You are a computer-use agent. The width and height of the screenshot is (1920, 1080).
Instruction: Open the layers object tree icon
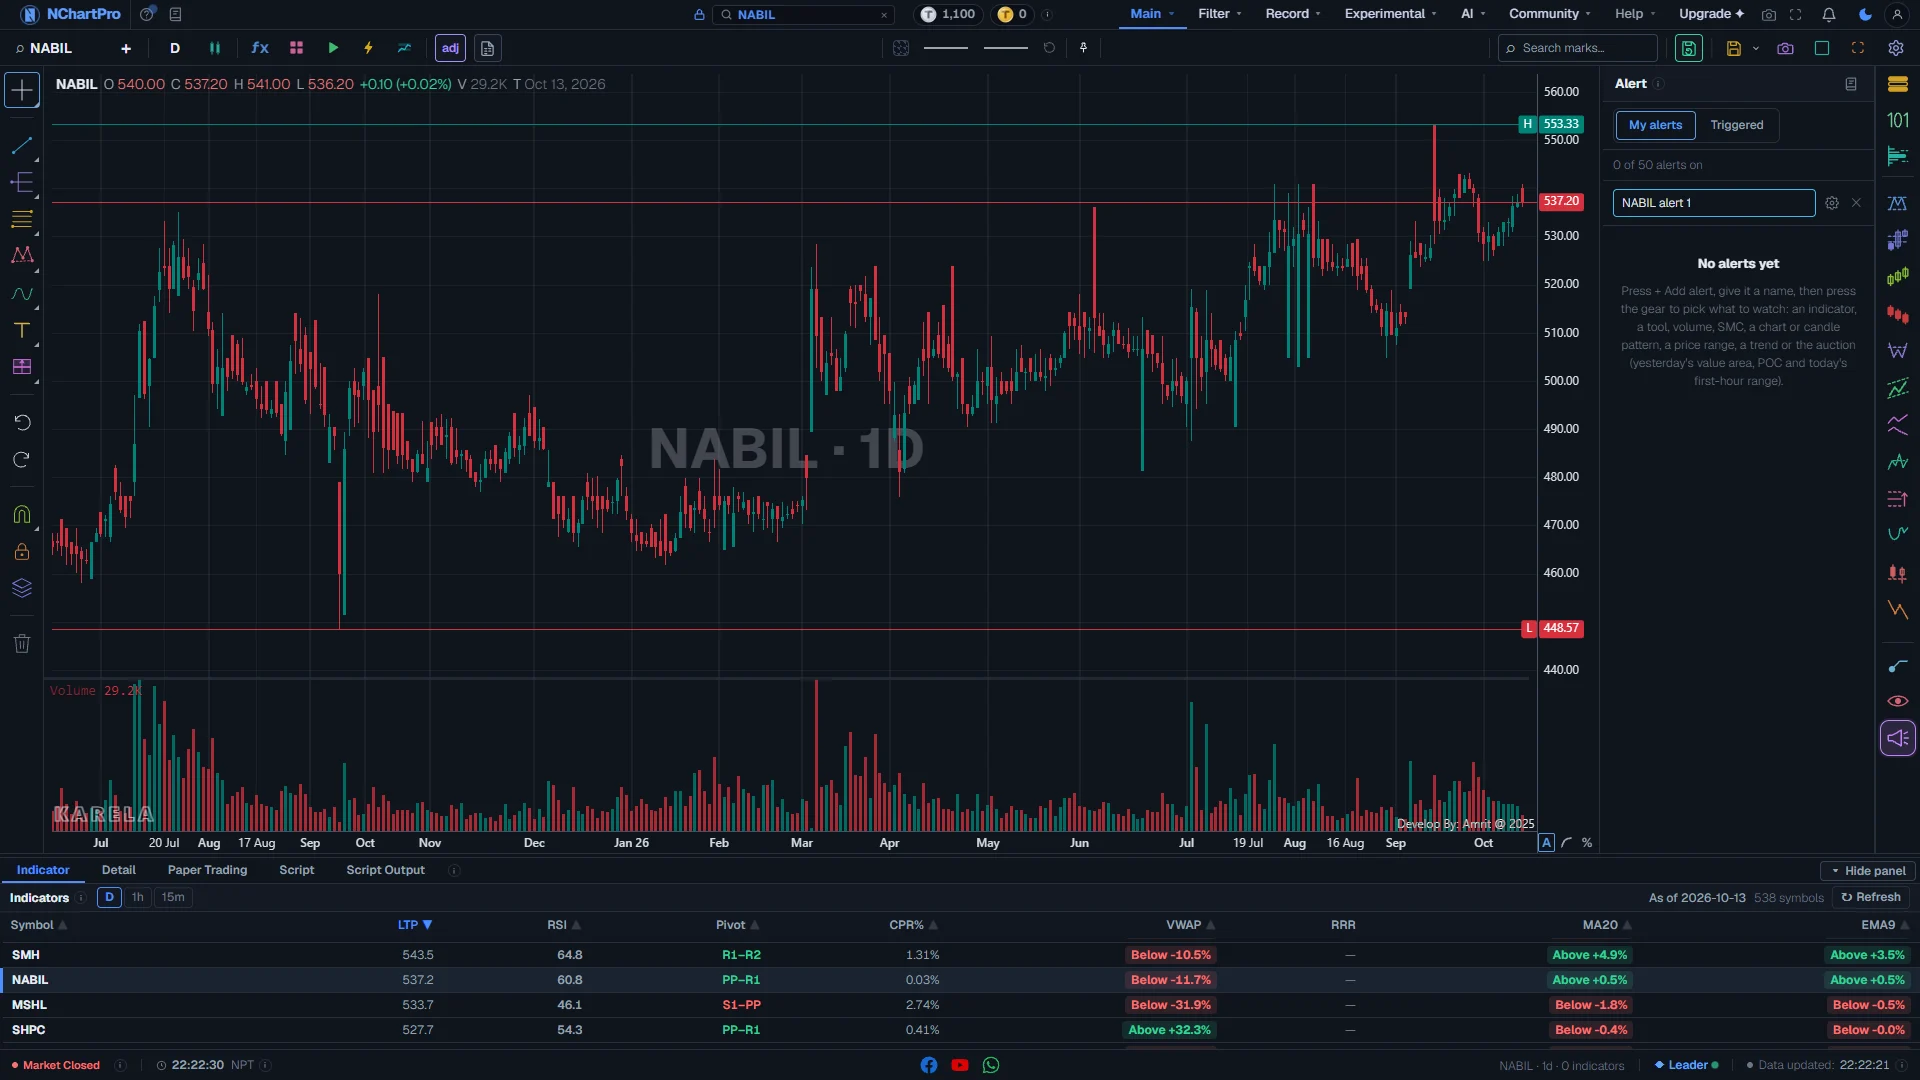(22, 588)
